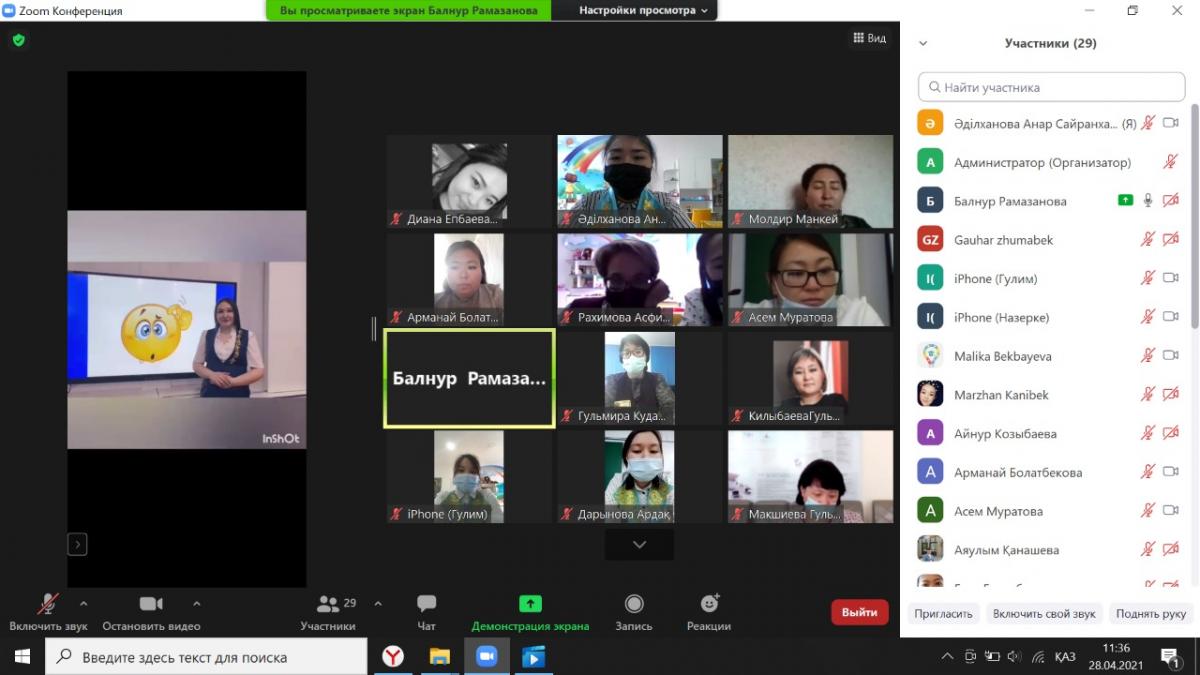Image resolution: width=1200 pixels, height=675 pixels.
Task: Click the green Share Screen icon
Action: tap(530, 604)
